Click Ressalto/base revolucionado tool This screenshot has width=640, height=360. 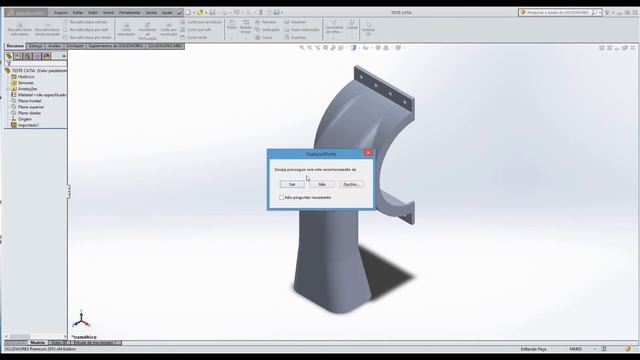pyautogui.click(x=47, y=29)
